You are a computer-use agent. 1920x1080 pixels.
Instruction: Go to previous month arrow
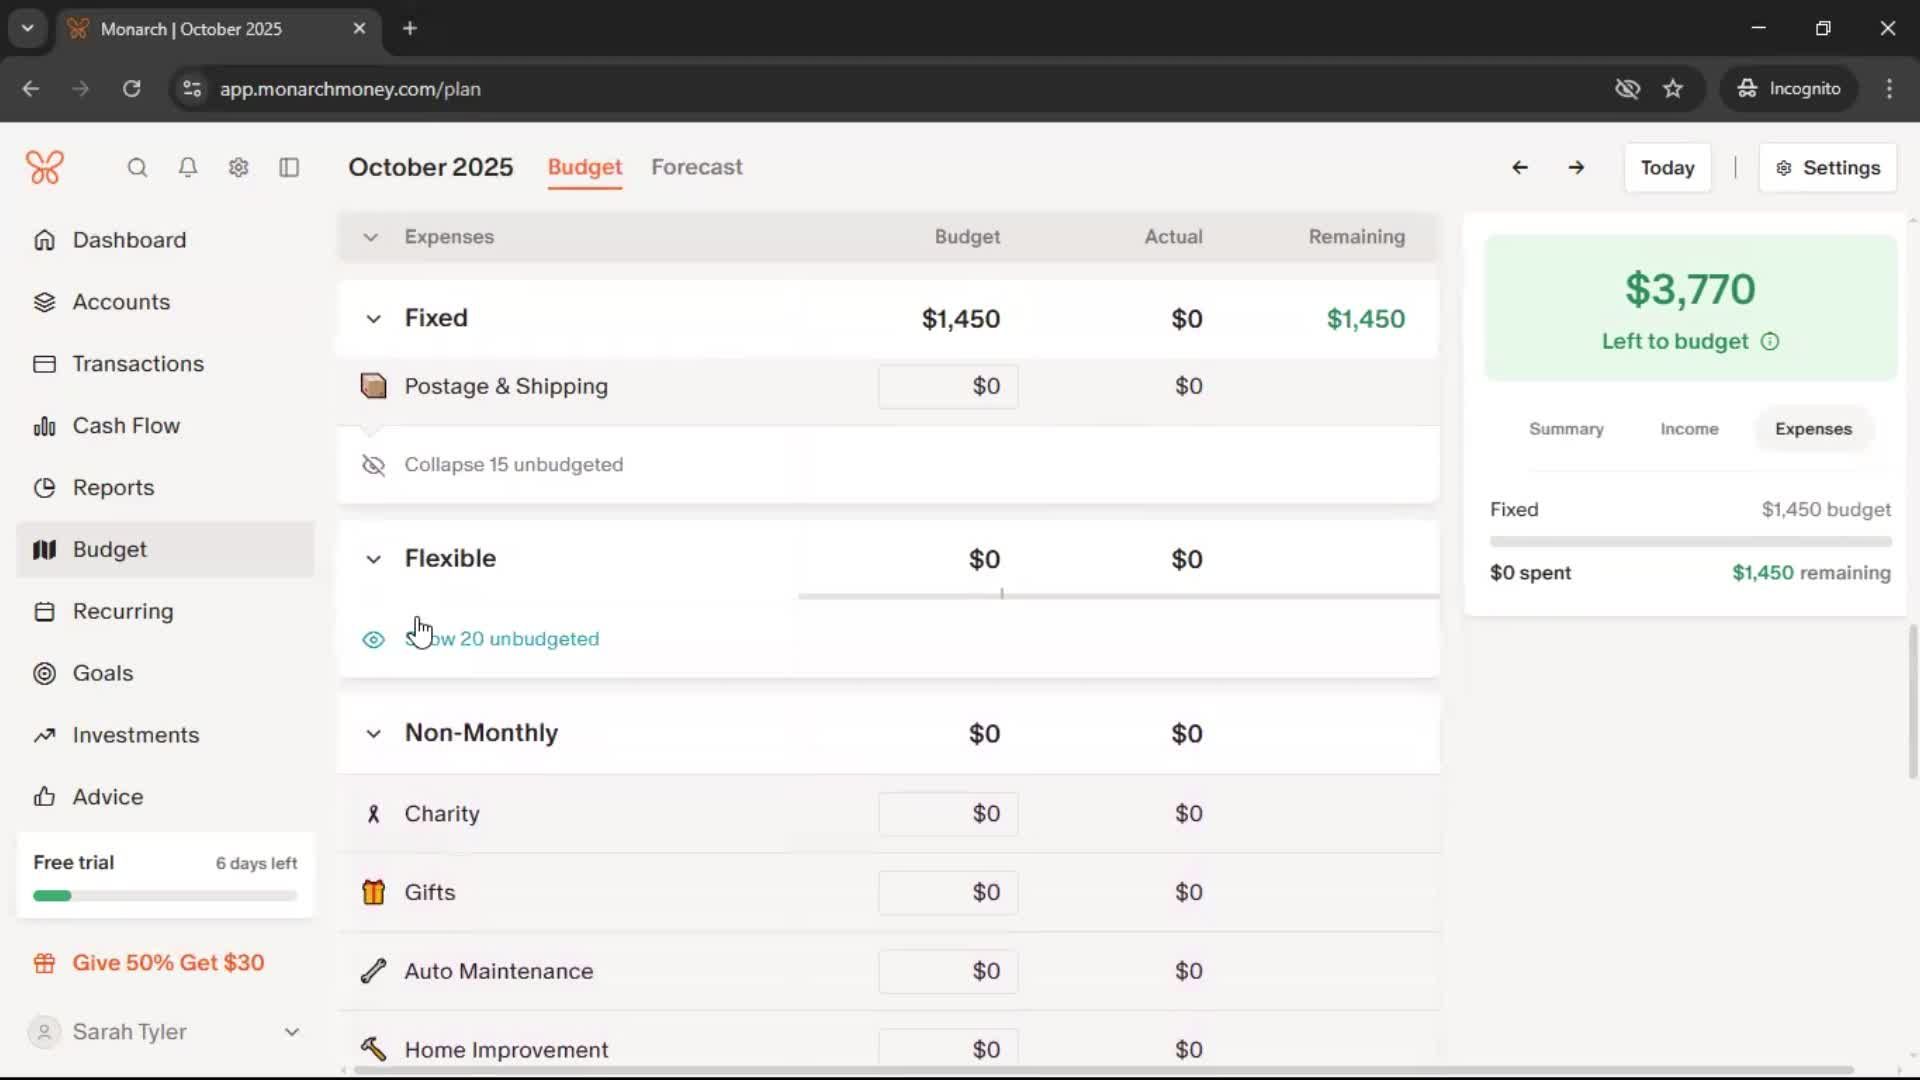point(1519,168)
